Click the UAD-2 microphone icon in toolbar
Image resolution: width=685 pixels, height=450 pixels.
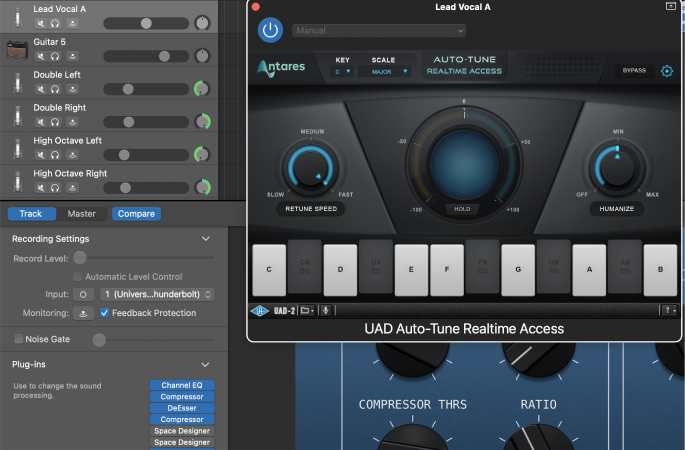(325, 311)
